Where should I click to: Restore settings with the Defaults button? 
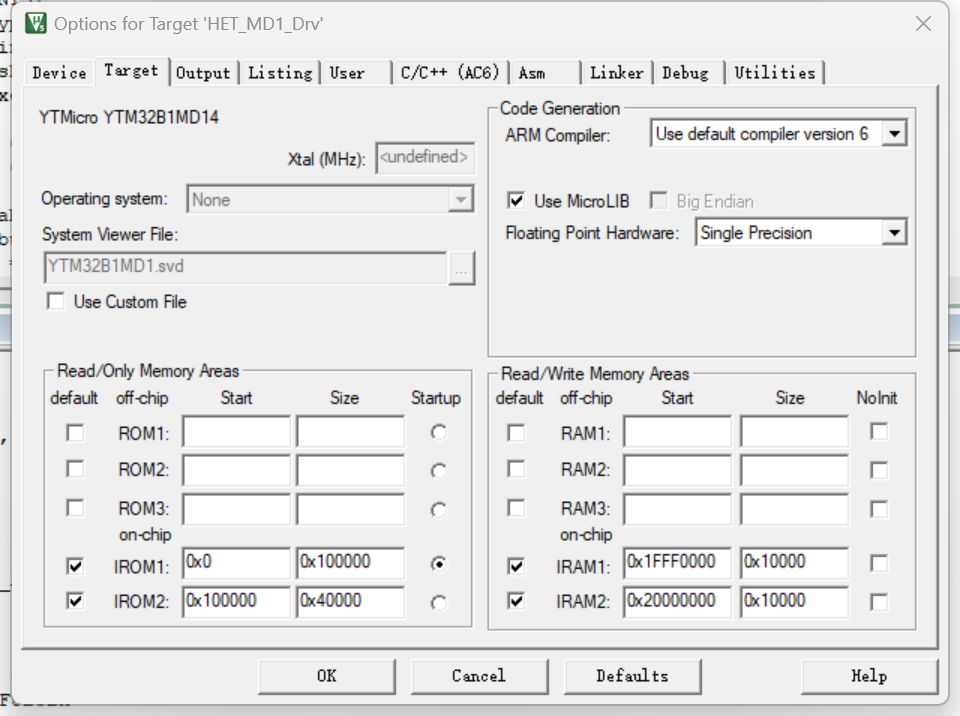tap(632, 676)
